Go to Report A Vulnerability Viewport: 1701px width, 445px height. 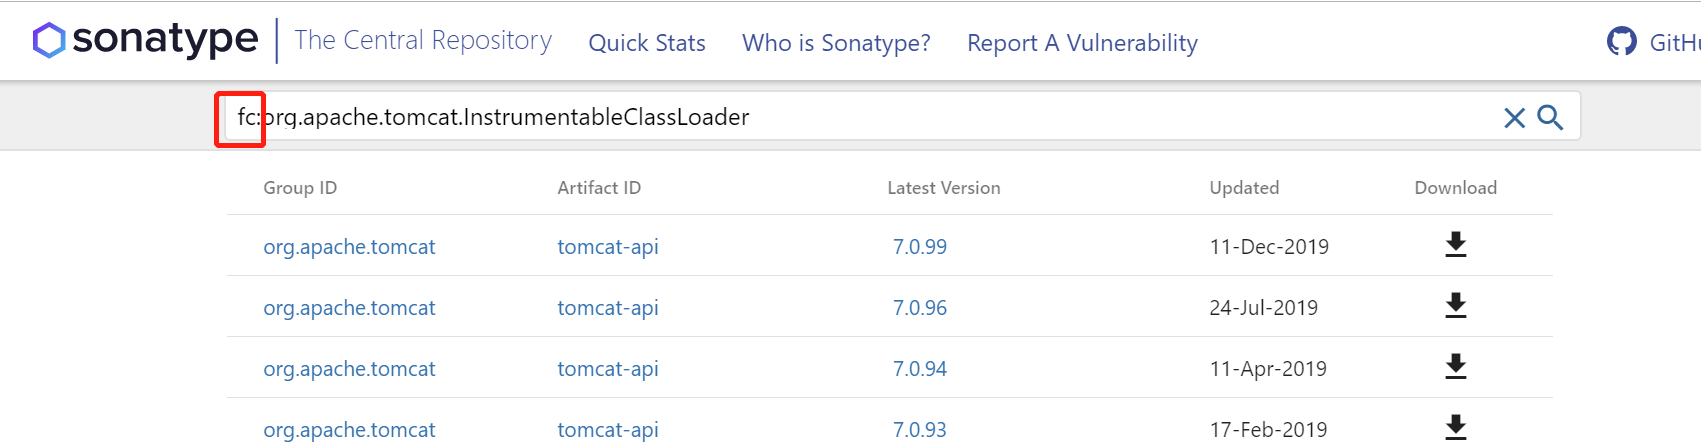(1082, 43)
